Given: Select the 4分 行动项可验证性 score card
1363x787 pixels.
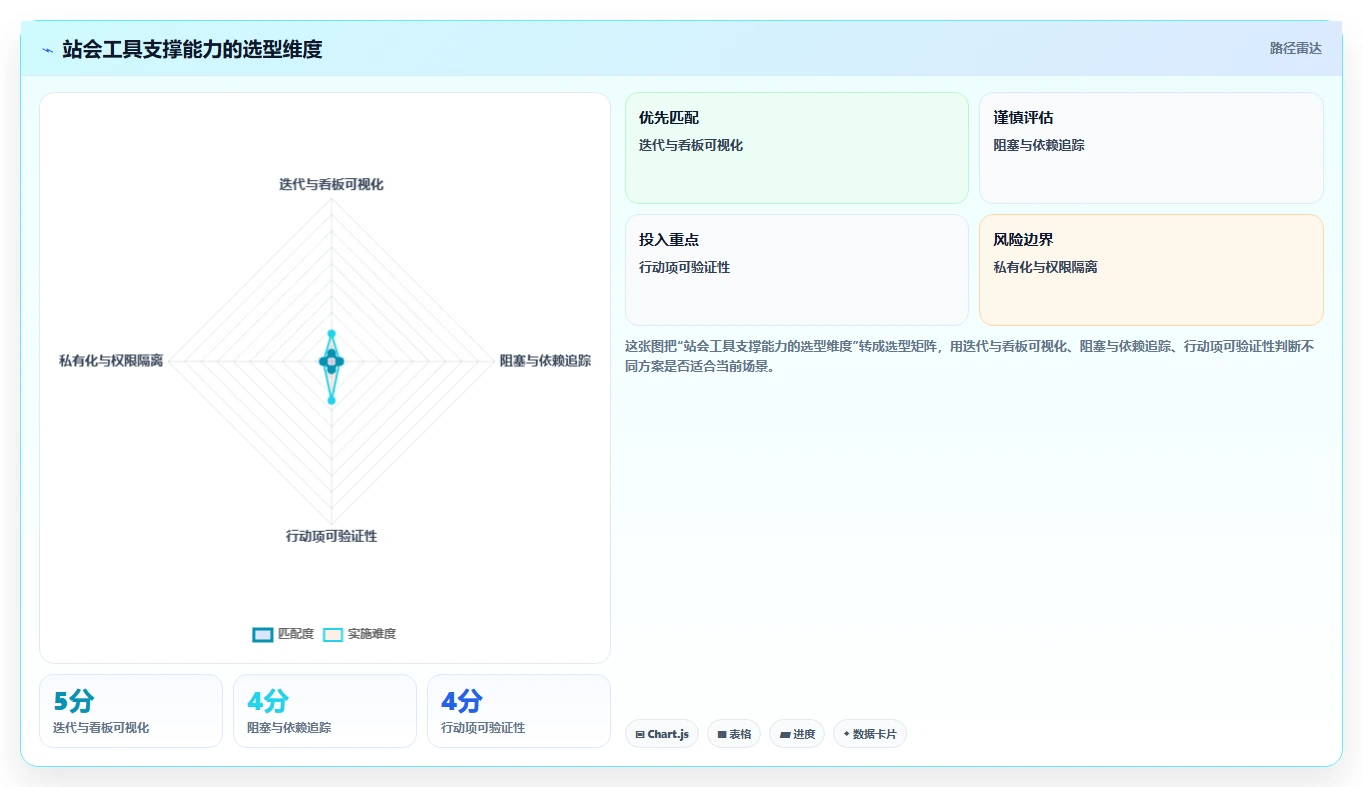Looking at the screenshot, I should pyautogui.click(x=519, y=711).
